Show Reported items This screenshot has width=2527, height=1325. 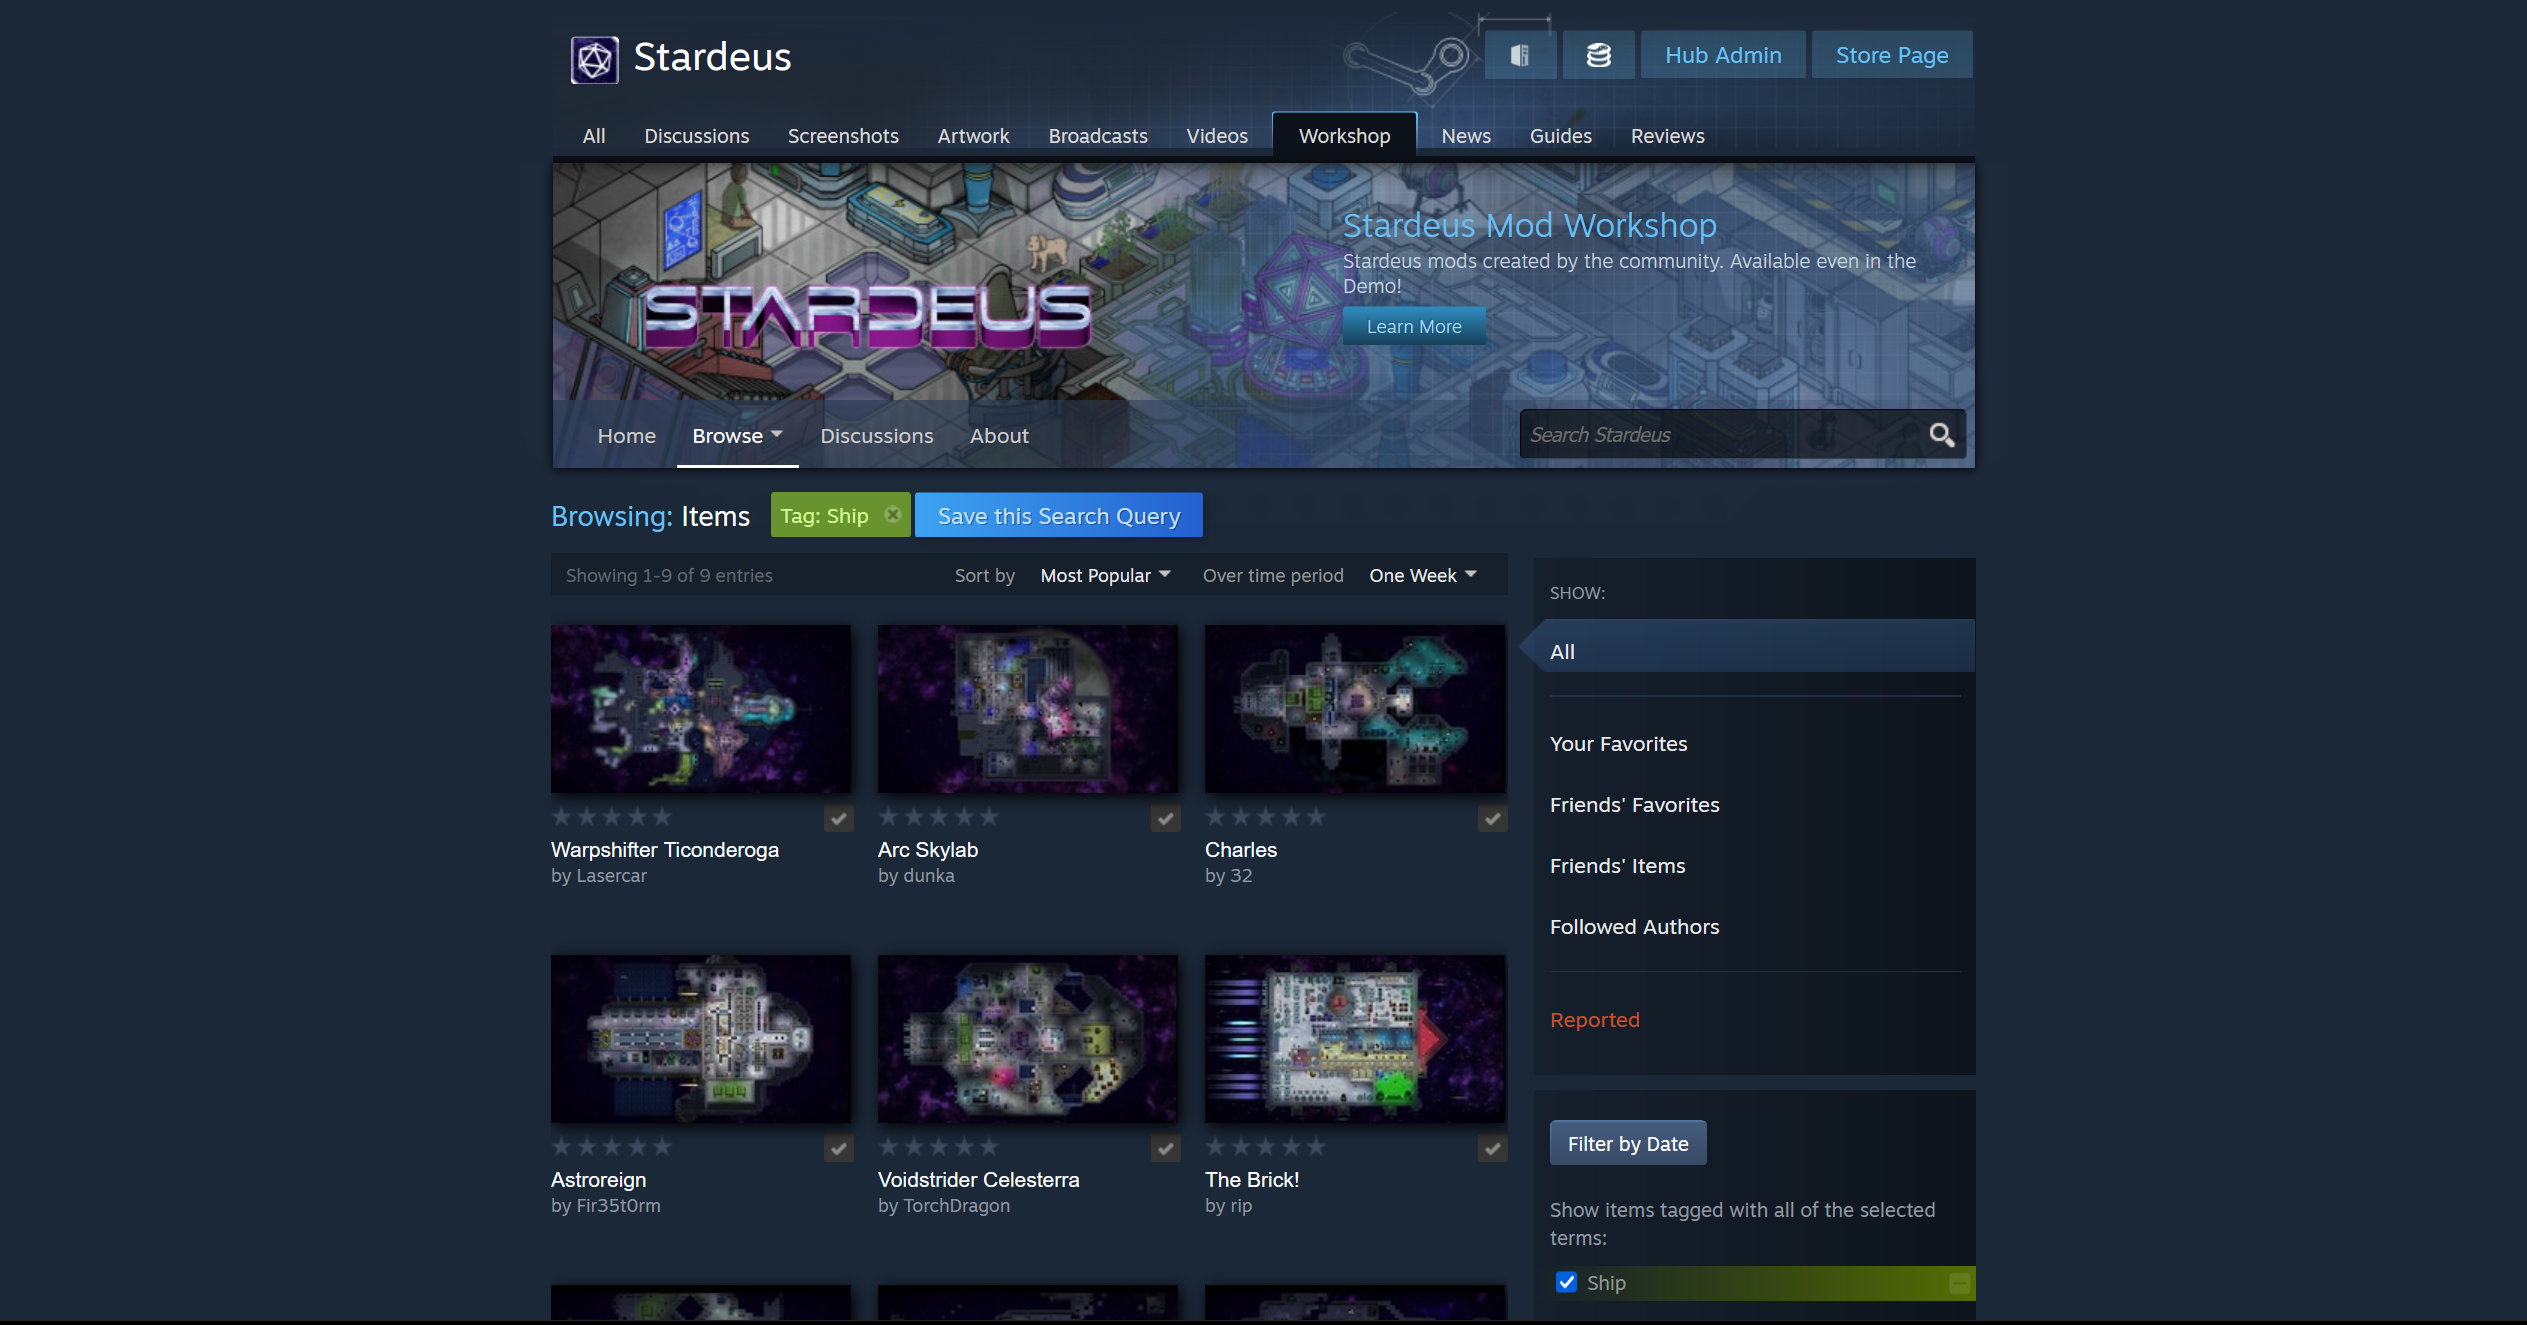[1594, 1020]
